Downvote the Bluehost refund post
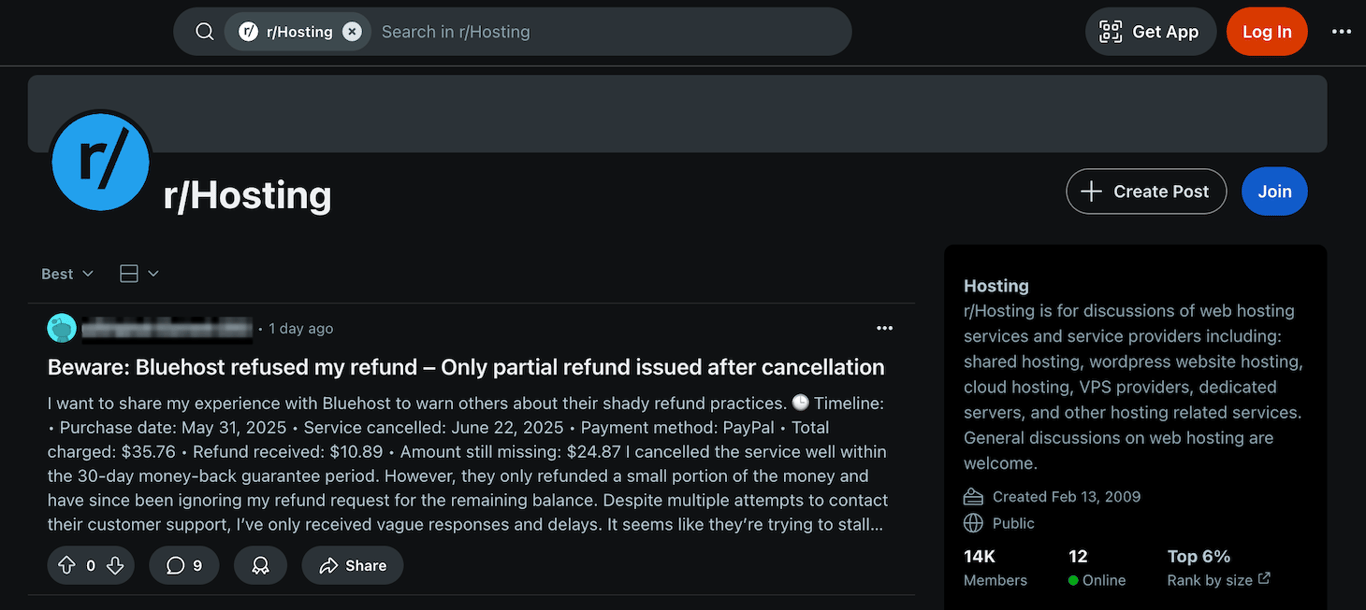The image size is (1366, 610). coord(115,566)
